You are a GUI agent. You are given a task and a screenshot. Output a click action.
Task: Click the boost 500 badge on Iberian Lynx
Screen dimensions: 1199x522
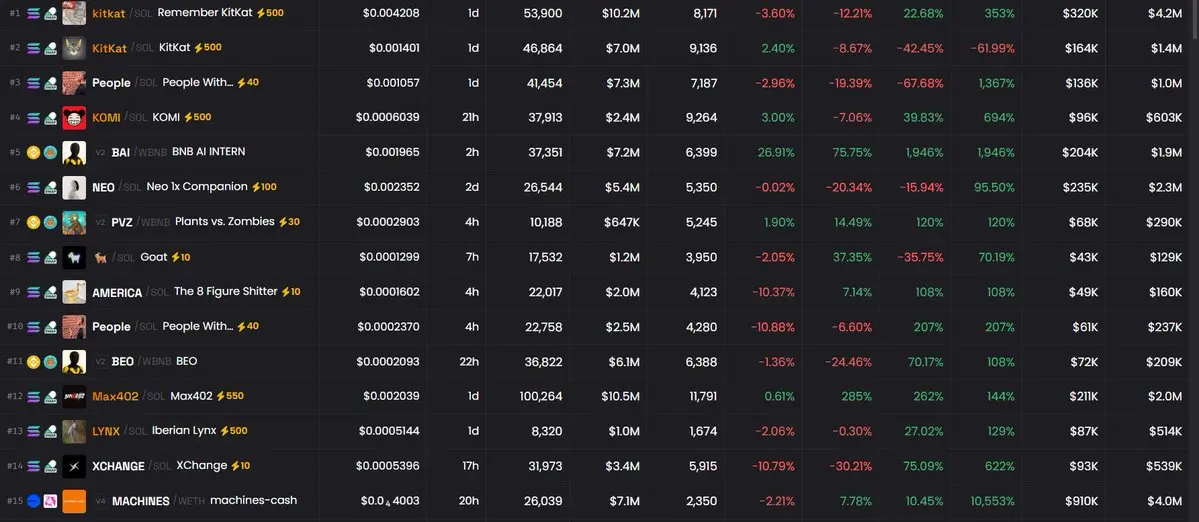233,431
